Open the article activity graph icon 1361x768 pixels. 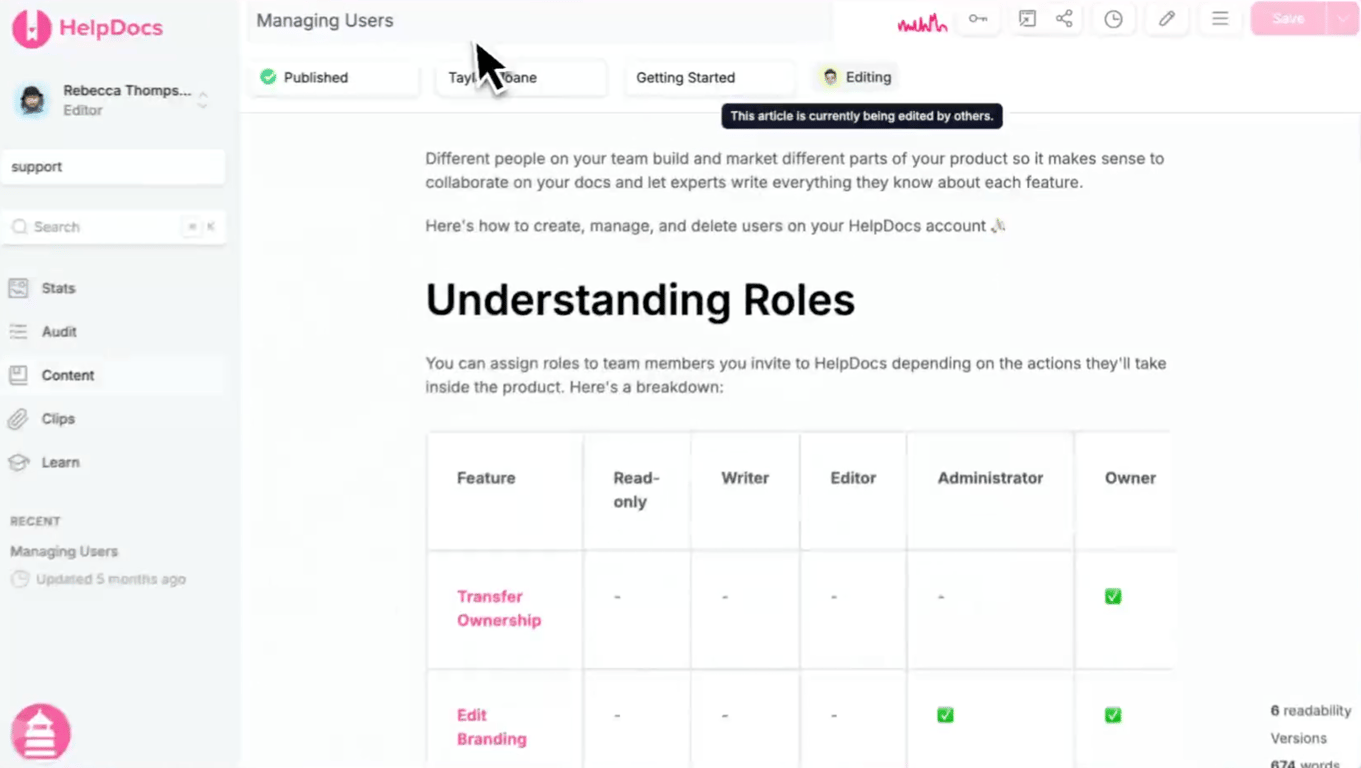coord(920,19)
